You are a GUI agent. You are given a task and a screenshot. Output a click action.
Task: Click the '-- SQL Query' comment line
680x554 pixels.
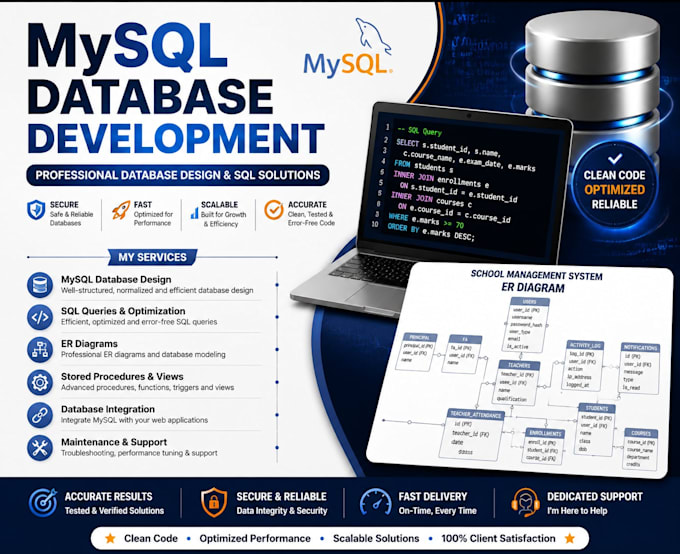point(419,131)
